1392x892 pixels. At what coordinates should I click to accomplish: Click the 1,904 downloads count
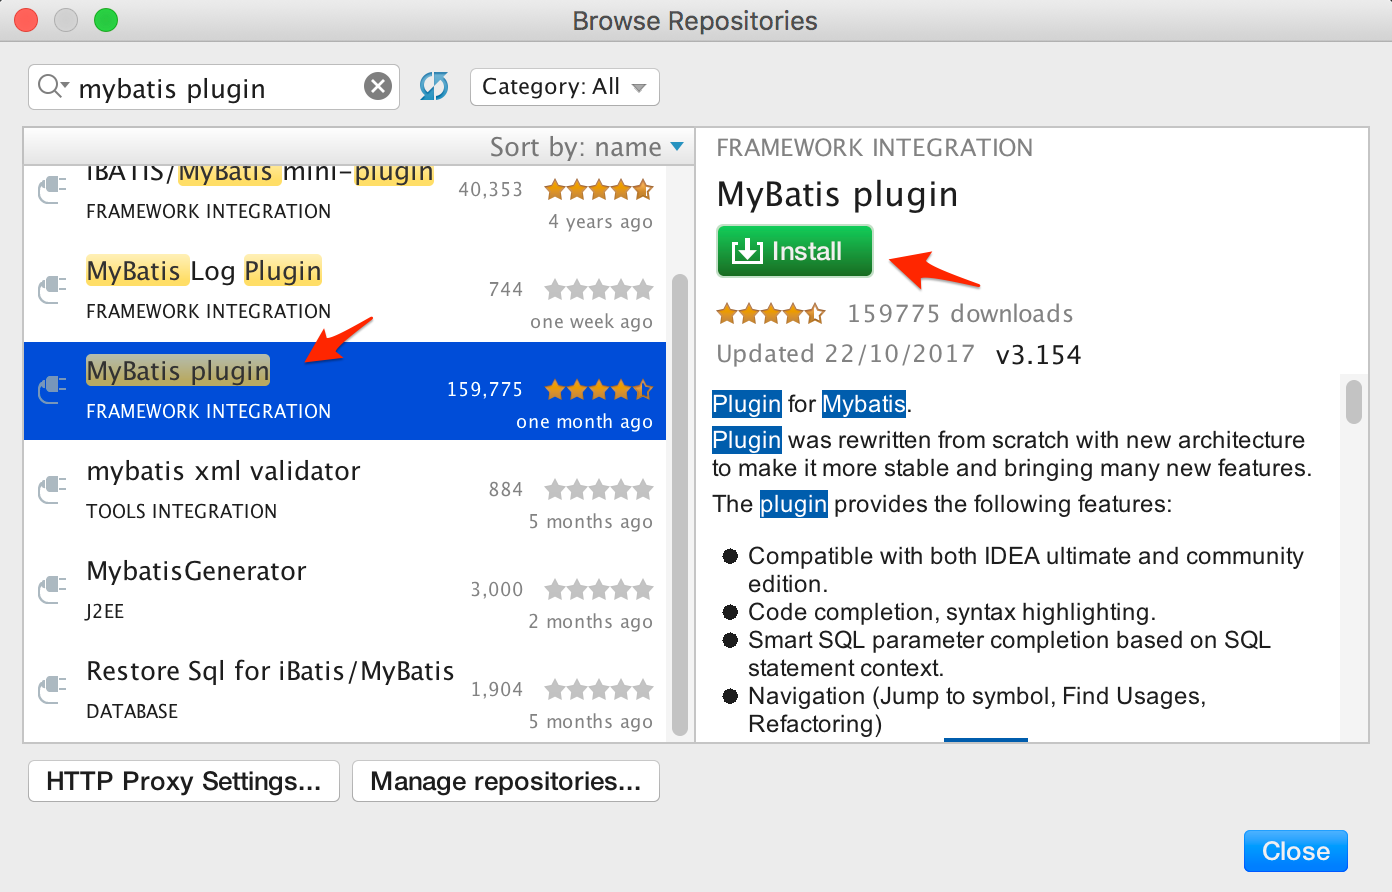pyautogui.click(x=497, y=690)
